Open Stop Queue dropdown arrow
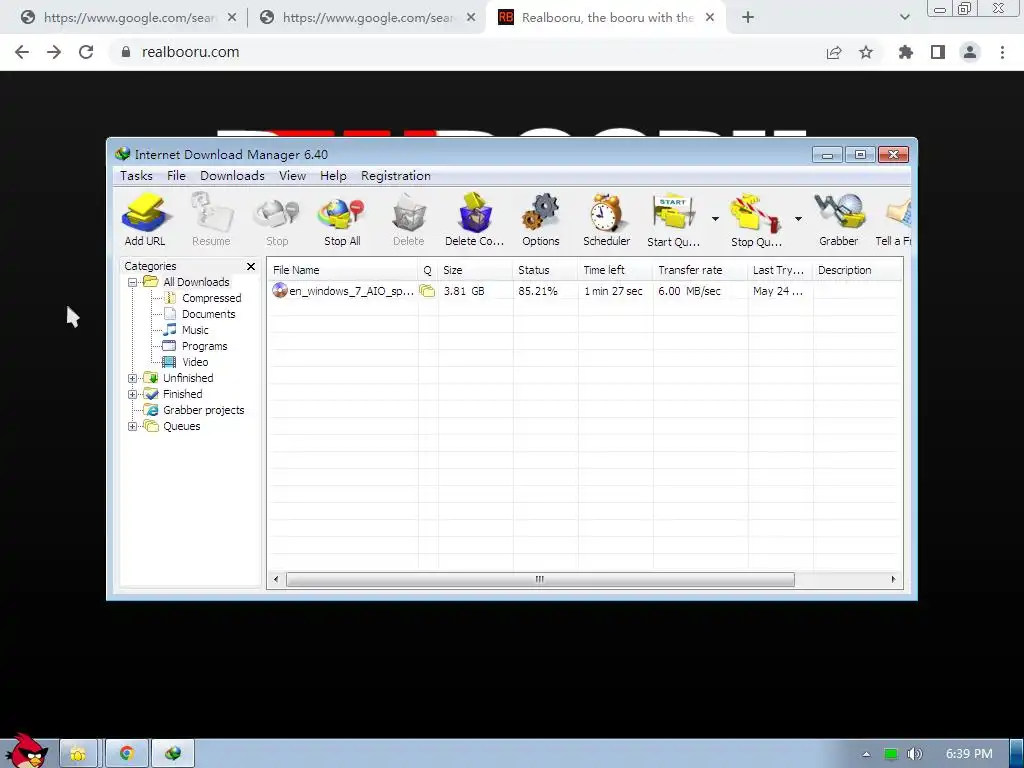1024x768 pixels. point(798,219)
